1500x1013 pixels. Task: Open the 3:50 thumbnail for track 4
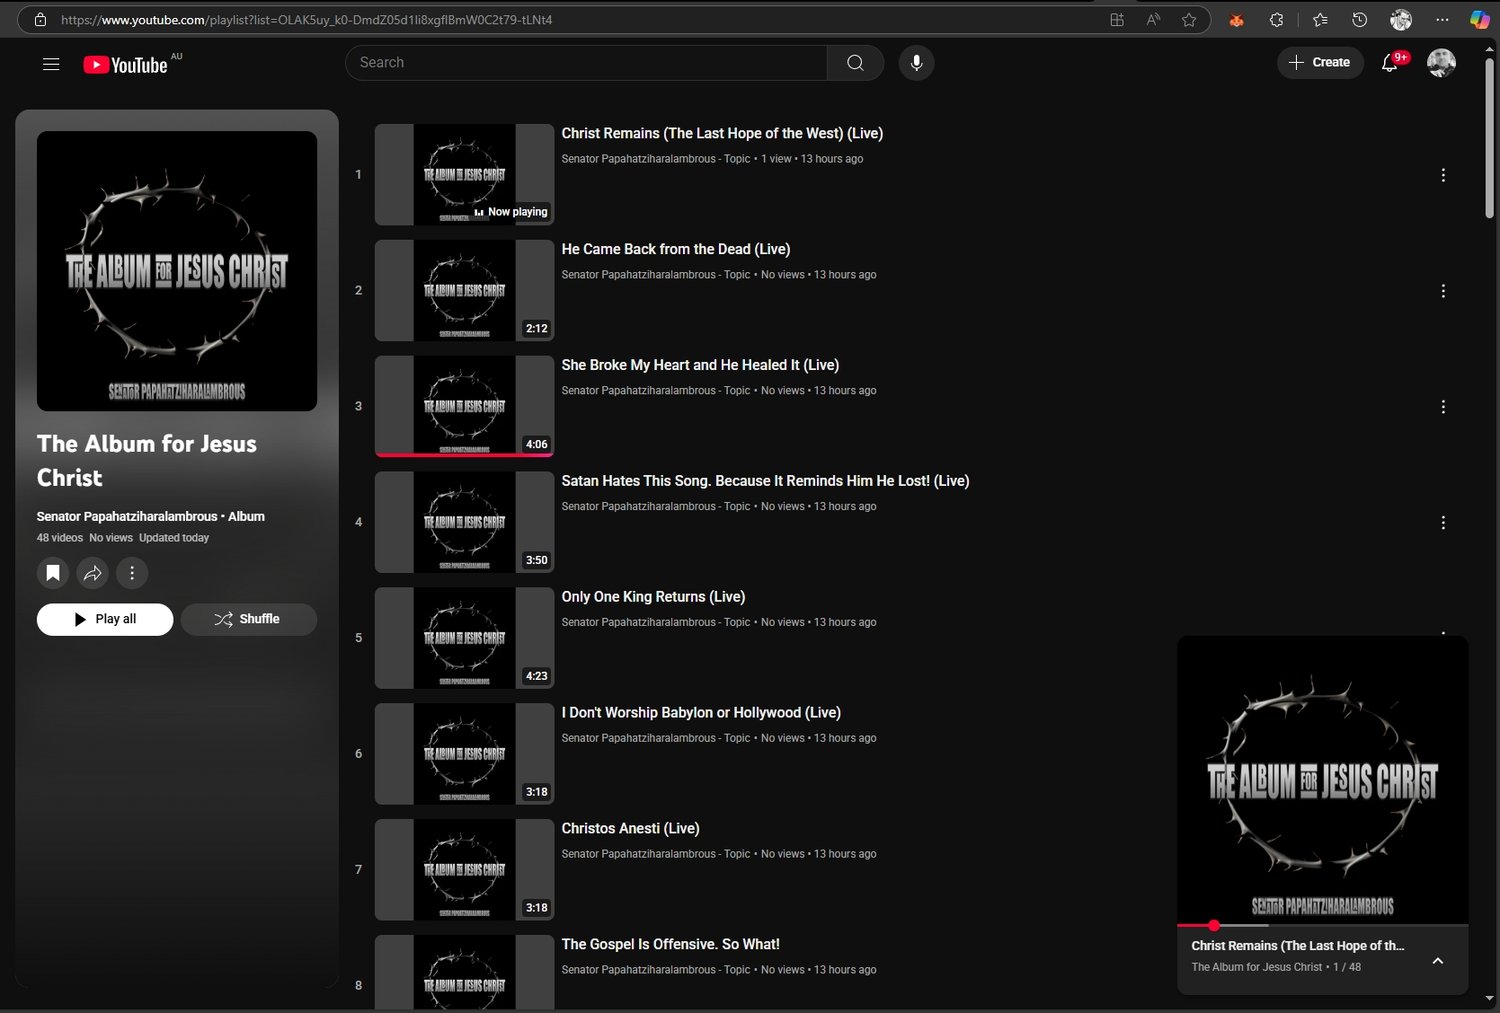(464, 523)
